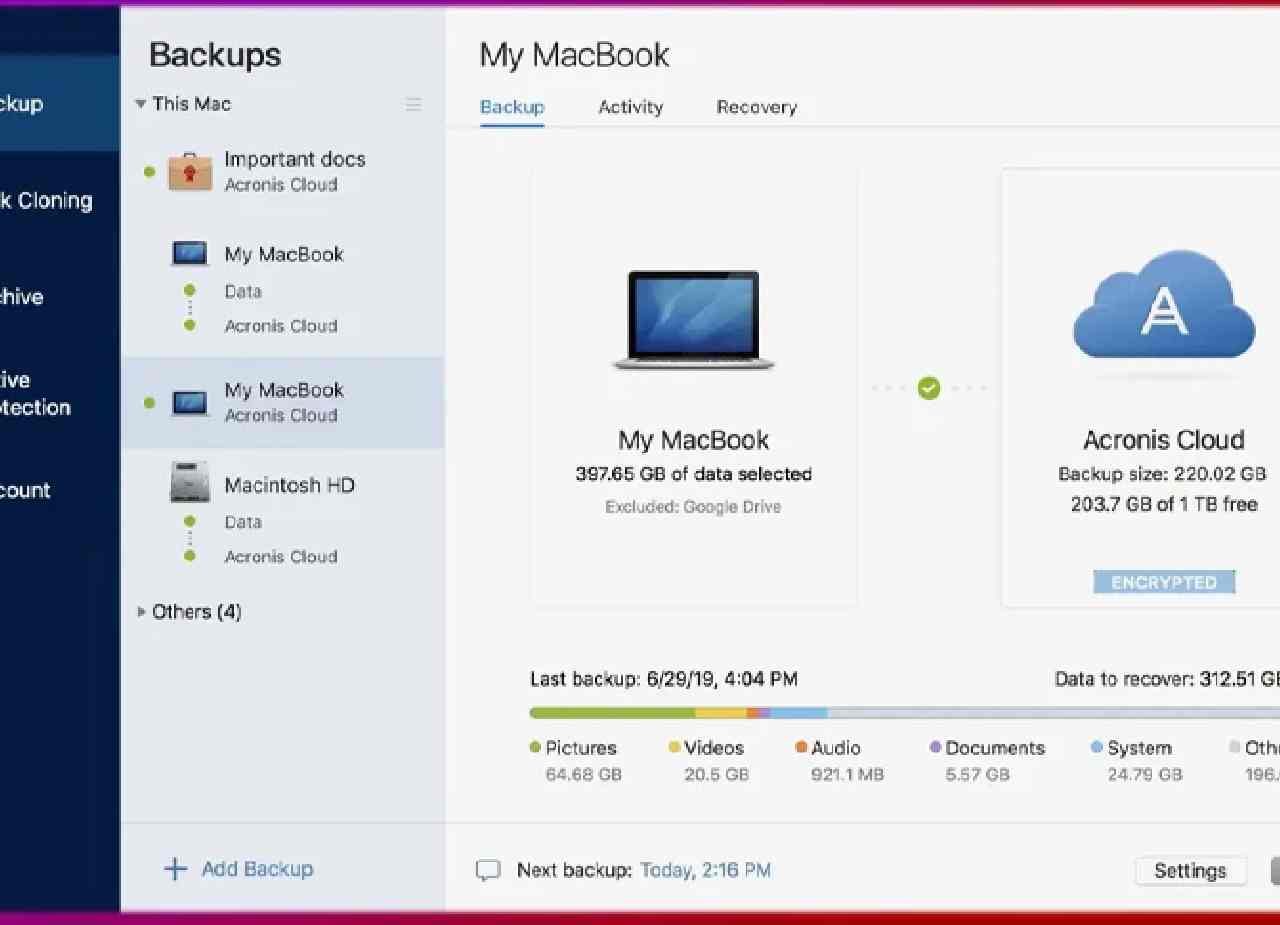
Task: Click the '921.1 MB' Audio value
Action: 847,774
